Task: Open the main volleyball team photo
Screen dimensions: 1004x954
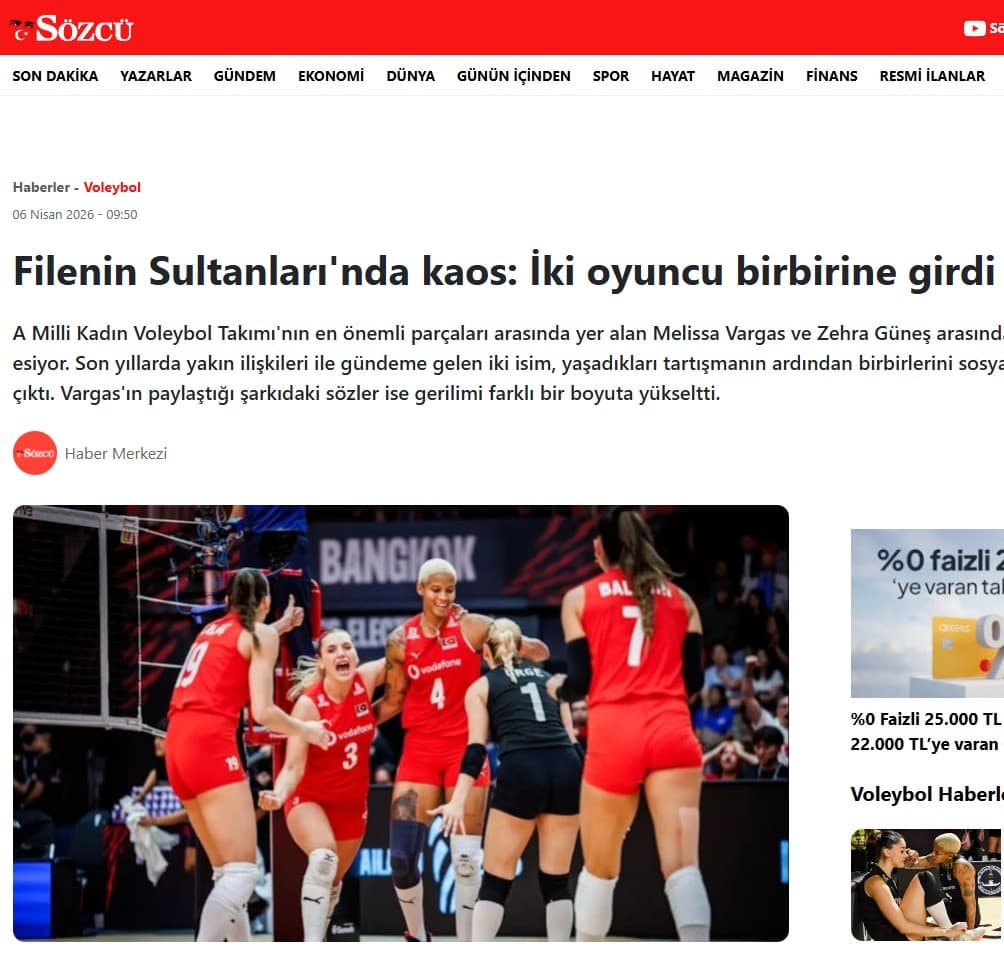Action: pos(400,723)
